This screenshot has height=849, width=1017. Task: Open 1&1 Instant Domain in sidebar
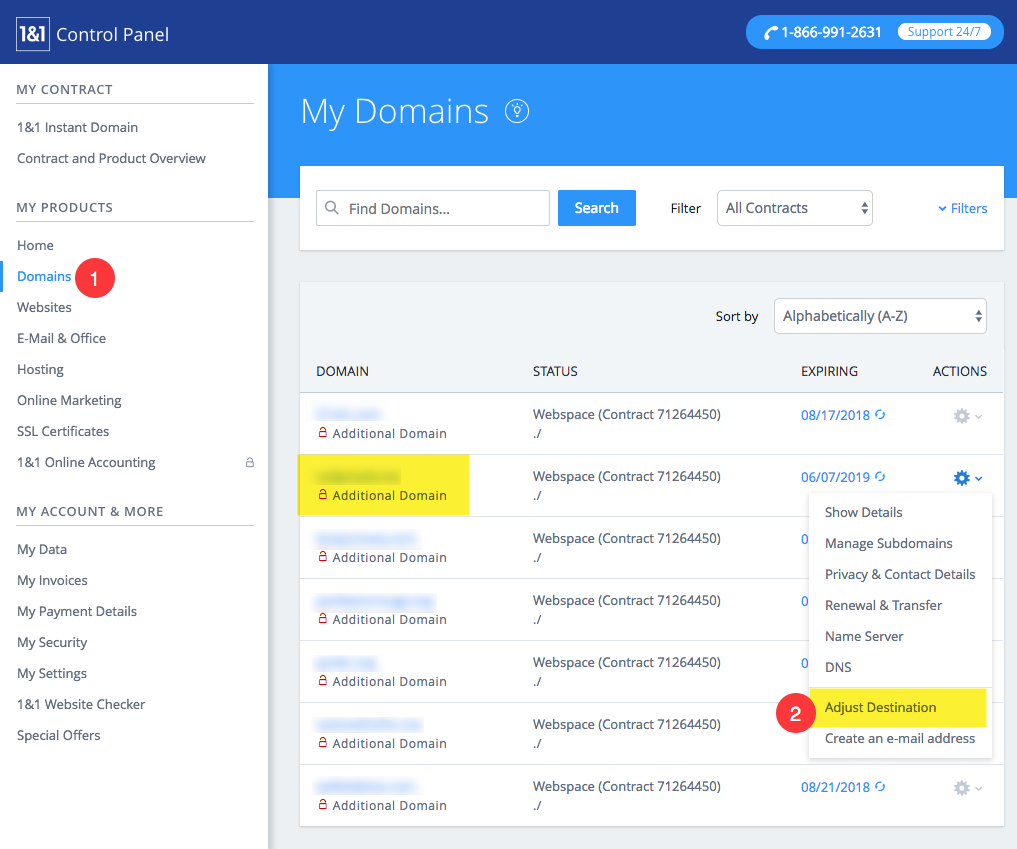coord(77,128)
